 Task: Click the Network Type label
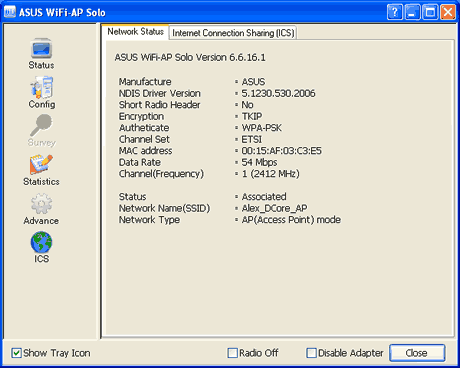click(x=149, y=220)
